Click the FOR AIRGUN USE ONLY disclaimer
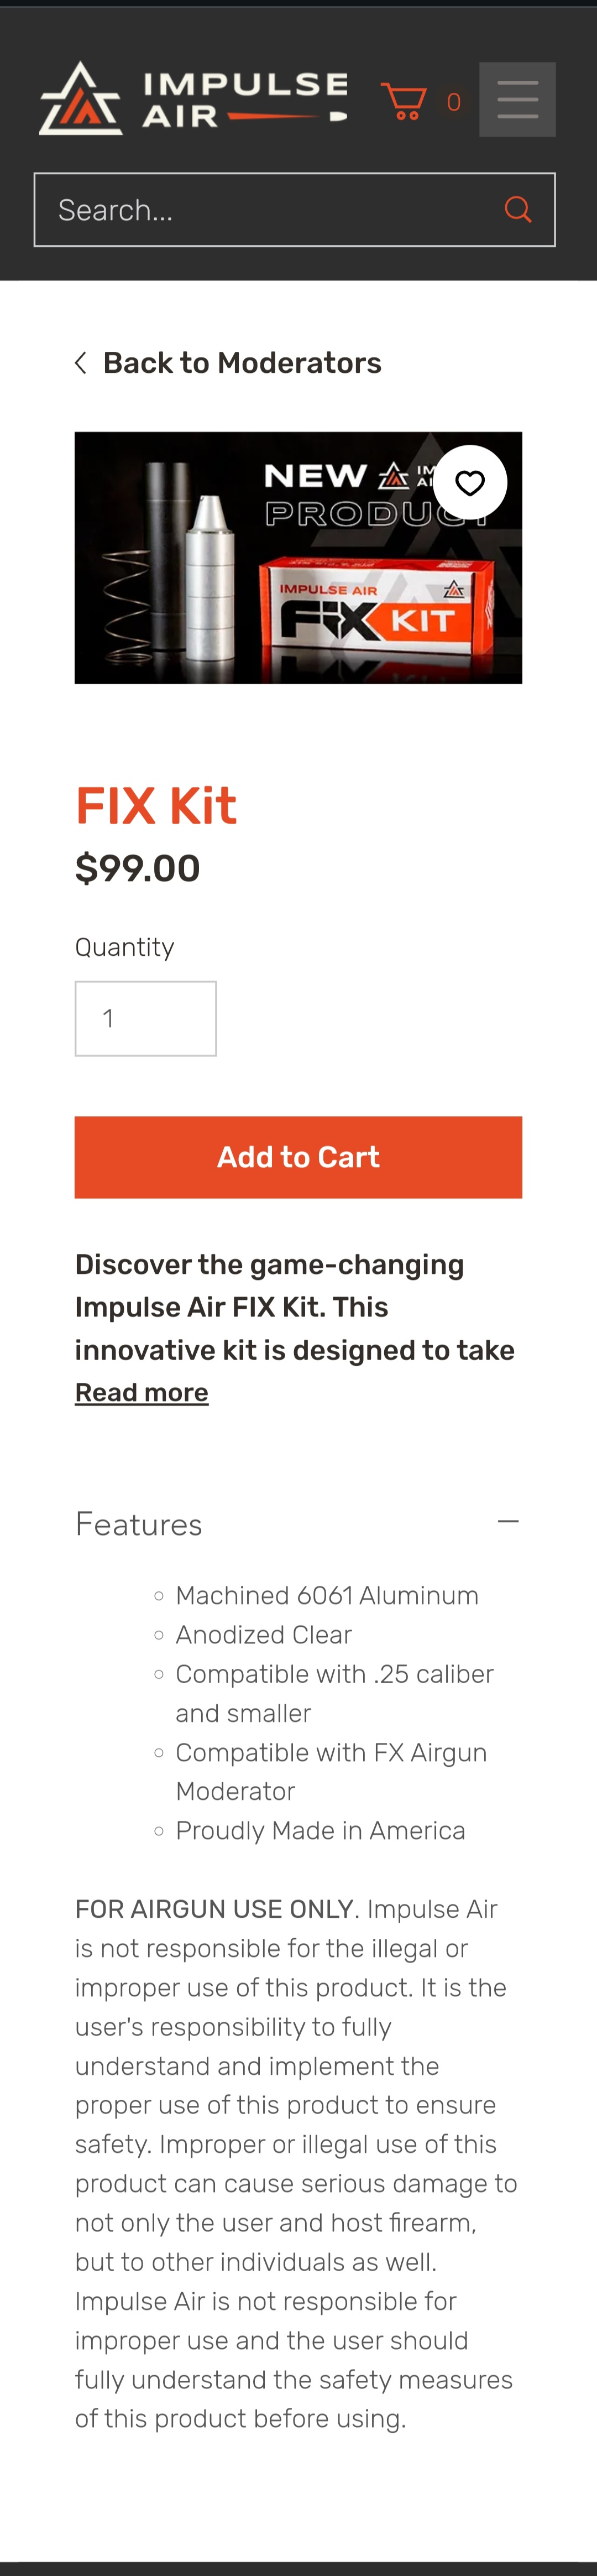This screenshot has width=597, height=2576. 214,1909
